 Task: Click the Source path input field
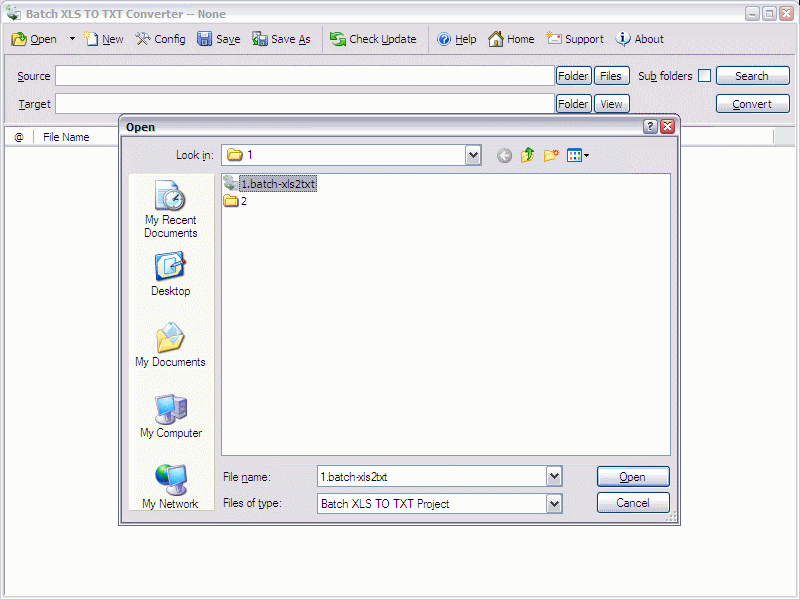[x=304, y=76]
